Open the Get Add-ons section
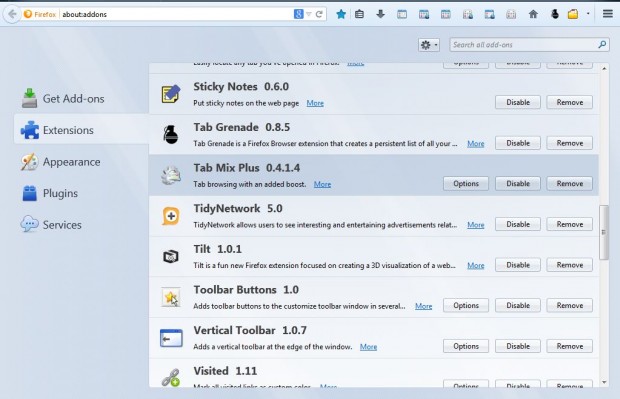 tap(63, 98)
